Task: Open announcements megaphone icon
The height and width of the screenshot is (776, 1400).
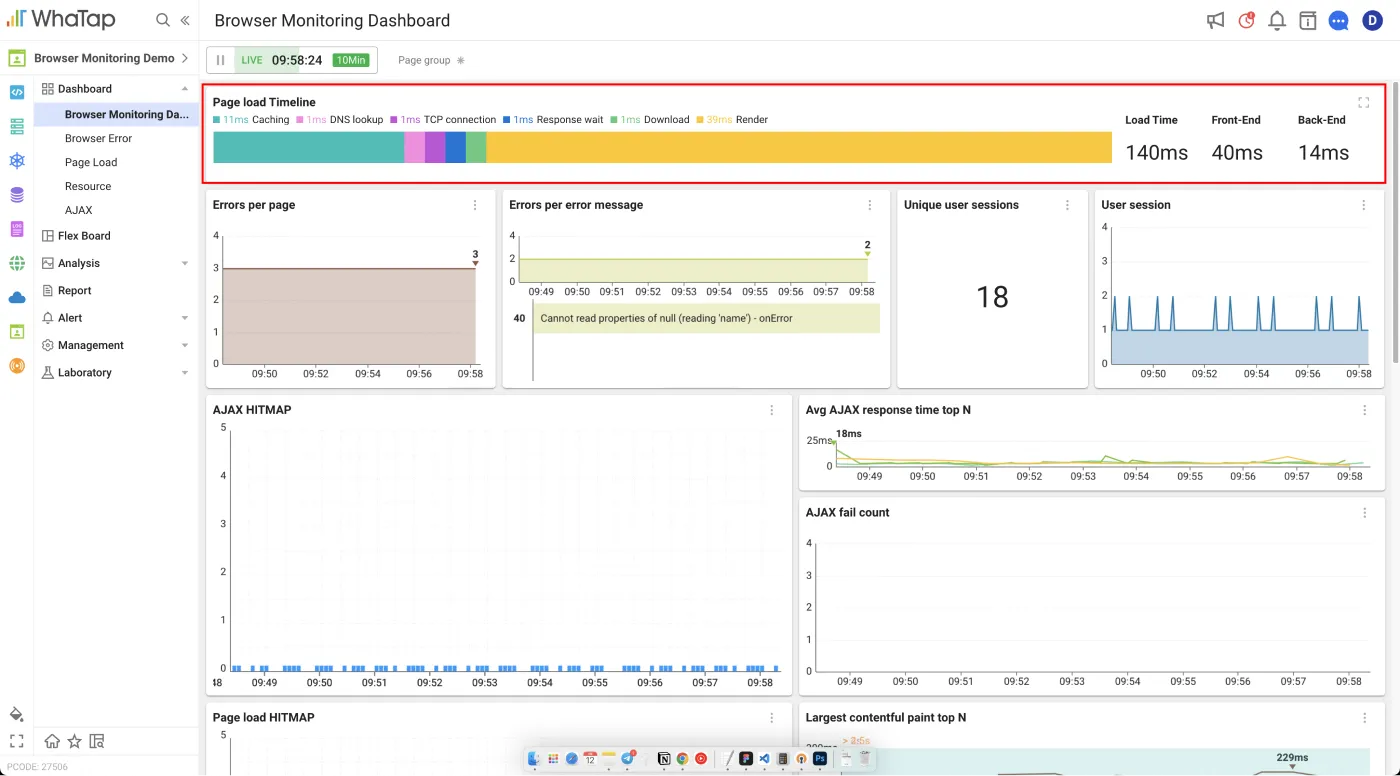Action: 1215,20
